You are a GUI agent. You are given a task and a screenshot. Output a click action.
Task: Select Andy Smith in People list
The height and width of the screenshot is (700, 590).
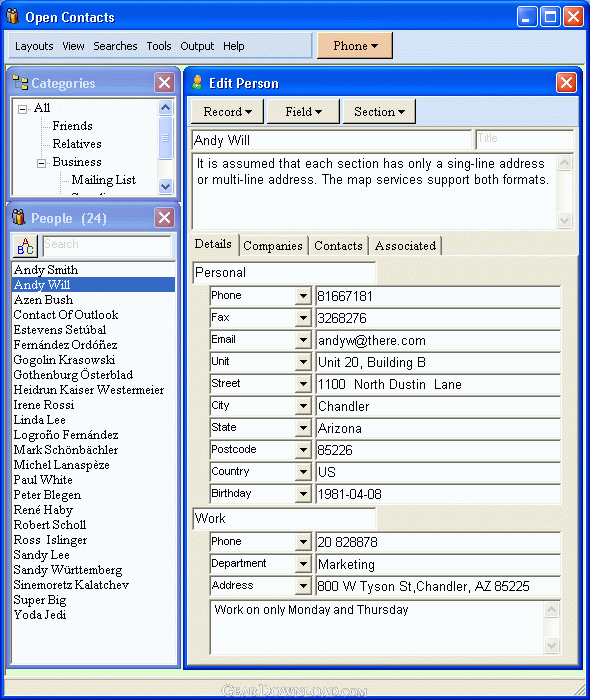point(93,270)
